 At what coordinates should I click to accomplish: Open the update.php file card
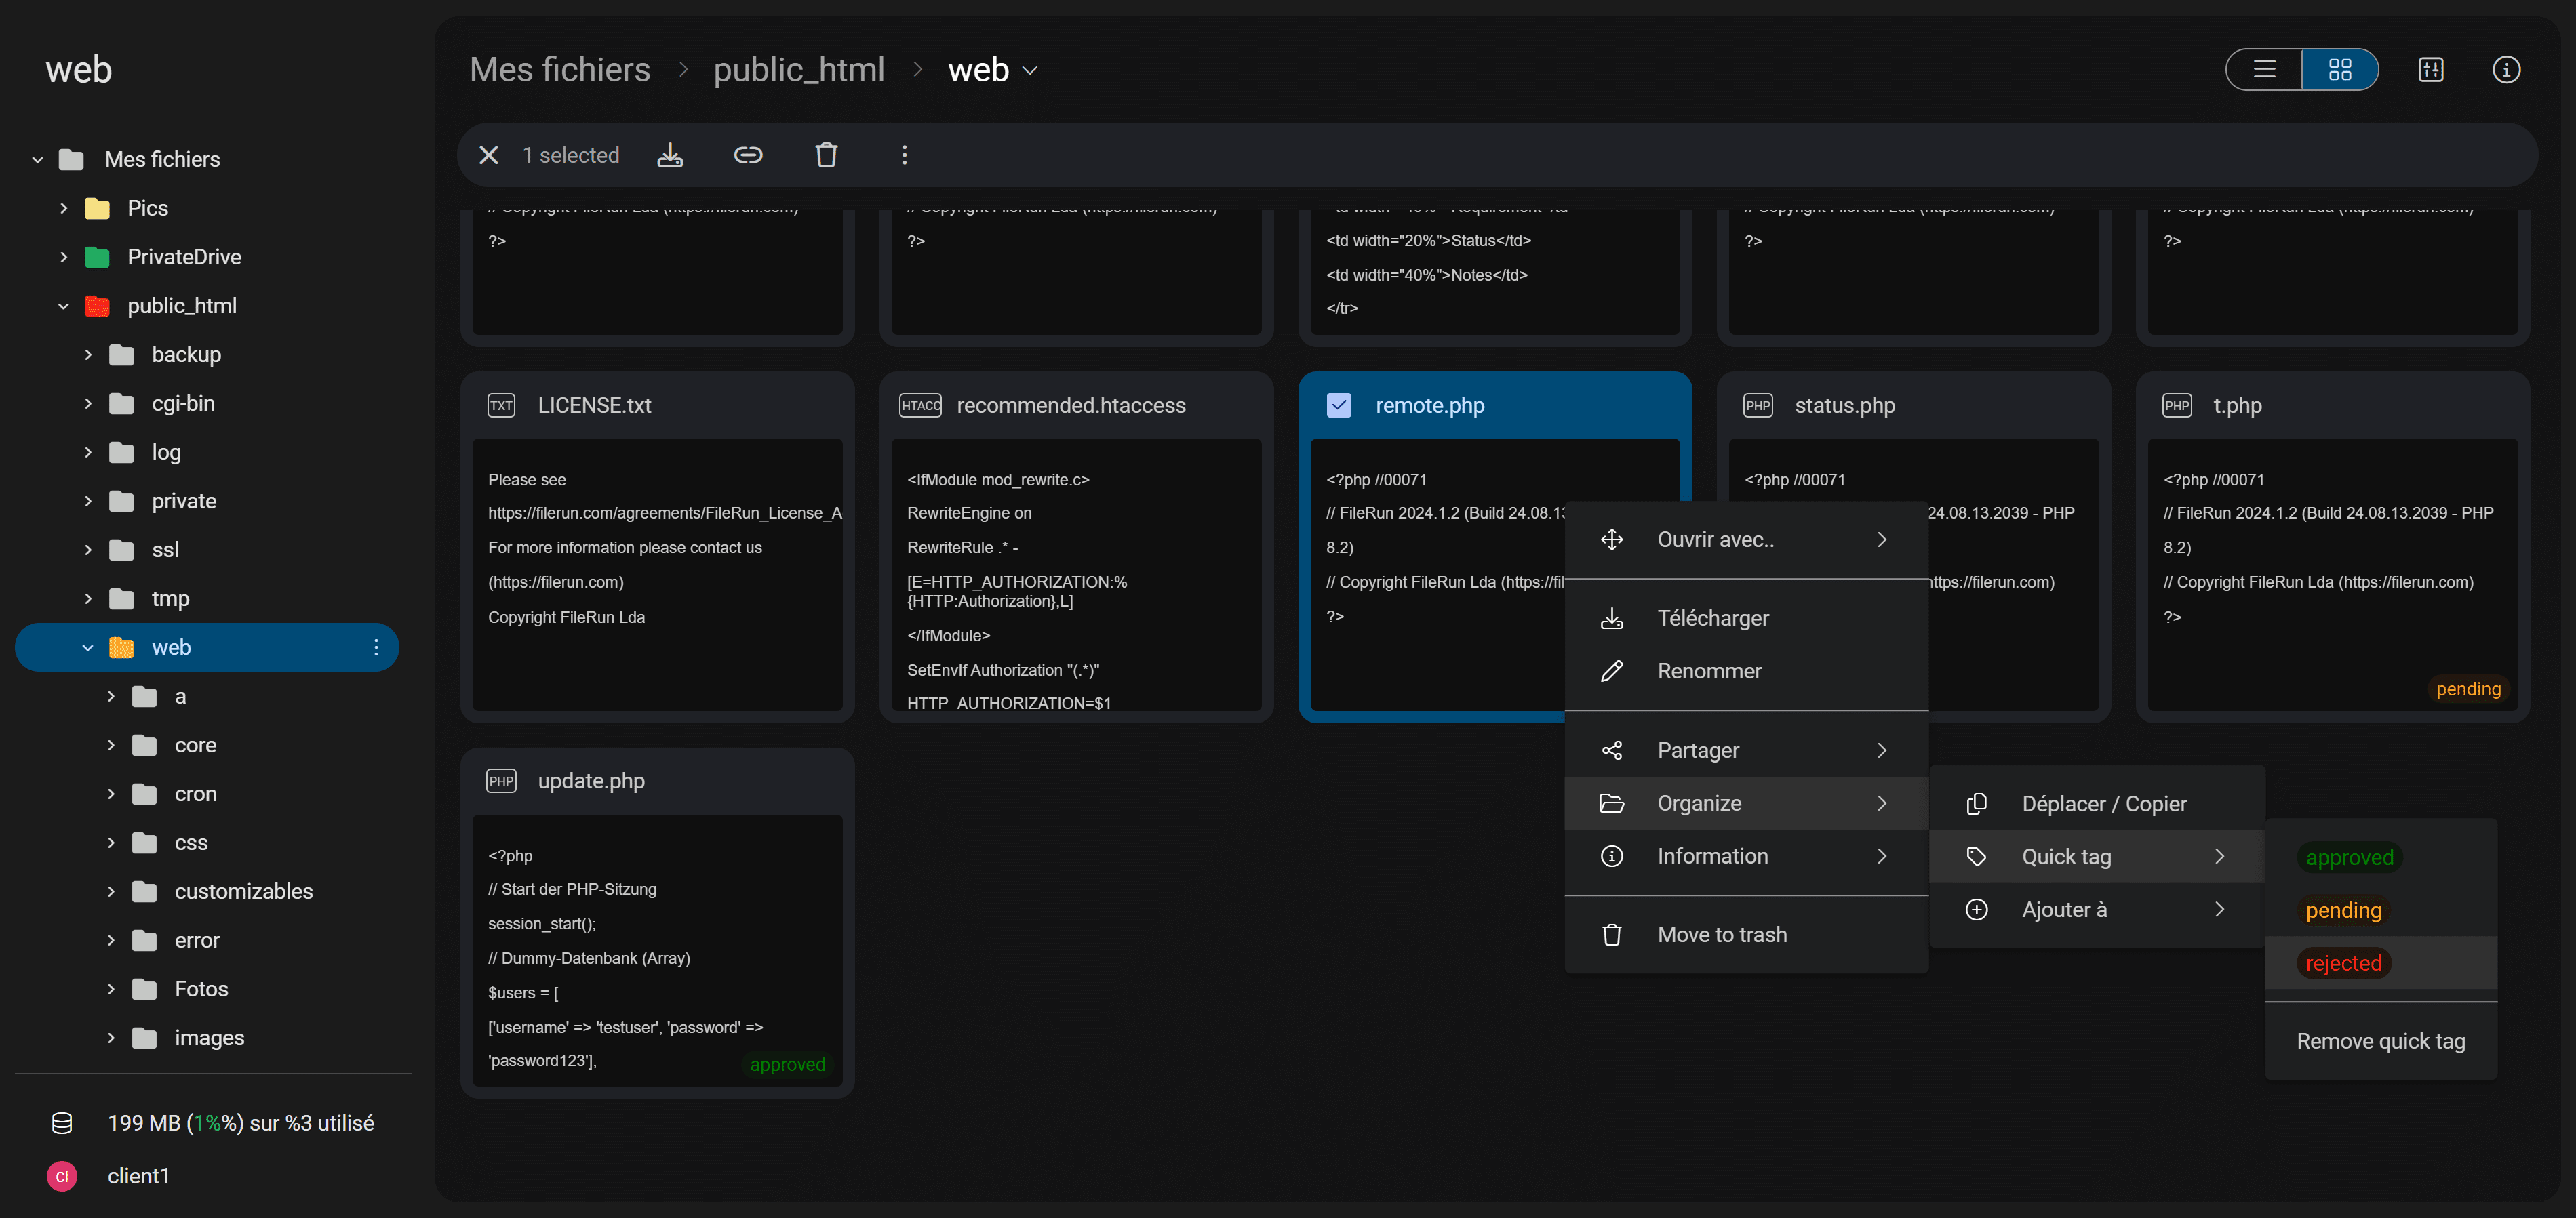pos(590,781)
